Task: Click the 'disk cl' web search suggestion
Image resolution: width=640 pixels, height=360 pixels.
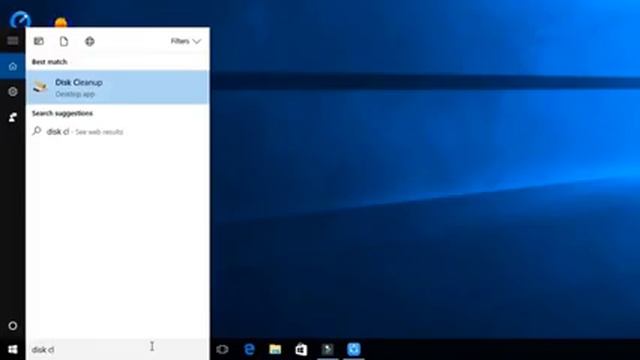Action: click(118, 131)
